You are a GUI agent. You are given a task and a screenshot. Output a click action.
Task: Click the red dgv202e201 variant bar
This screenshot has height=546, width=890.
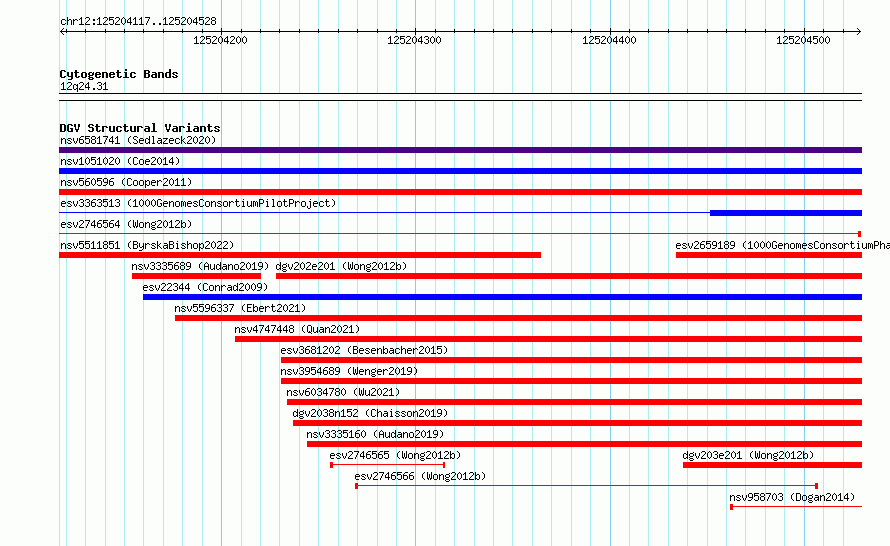pyautogui.click(x=569, y=276)
